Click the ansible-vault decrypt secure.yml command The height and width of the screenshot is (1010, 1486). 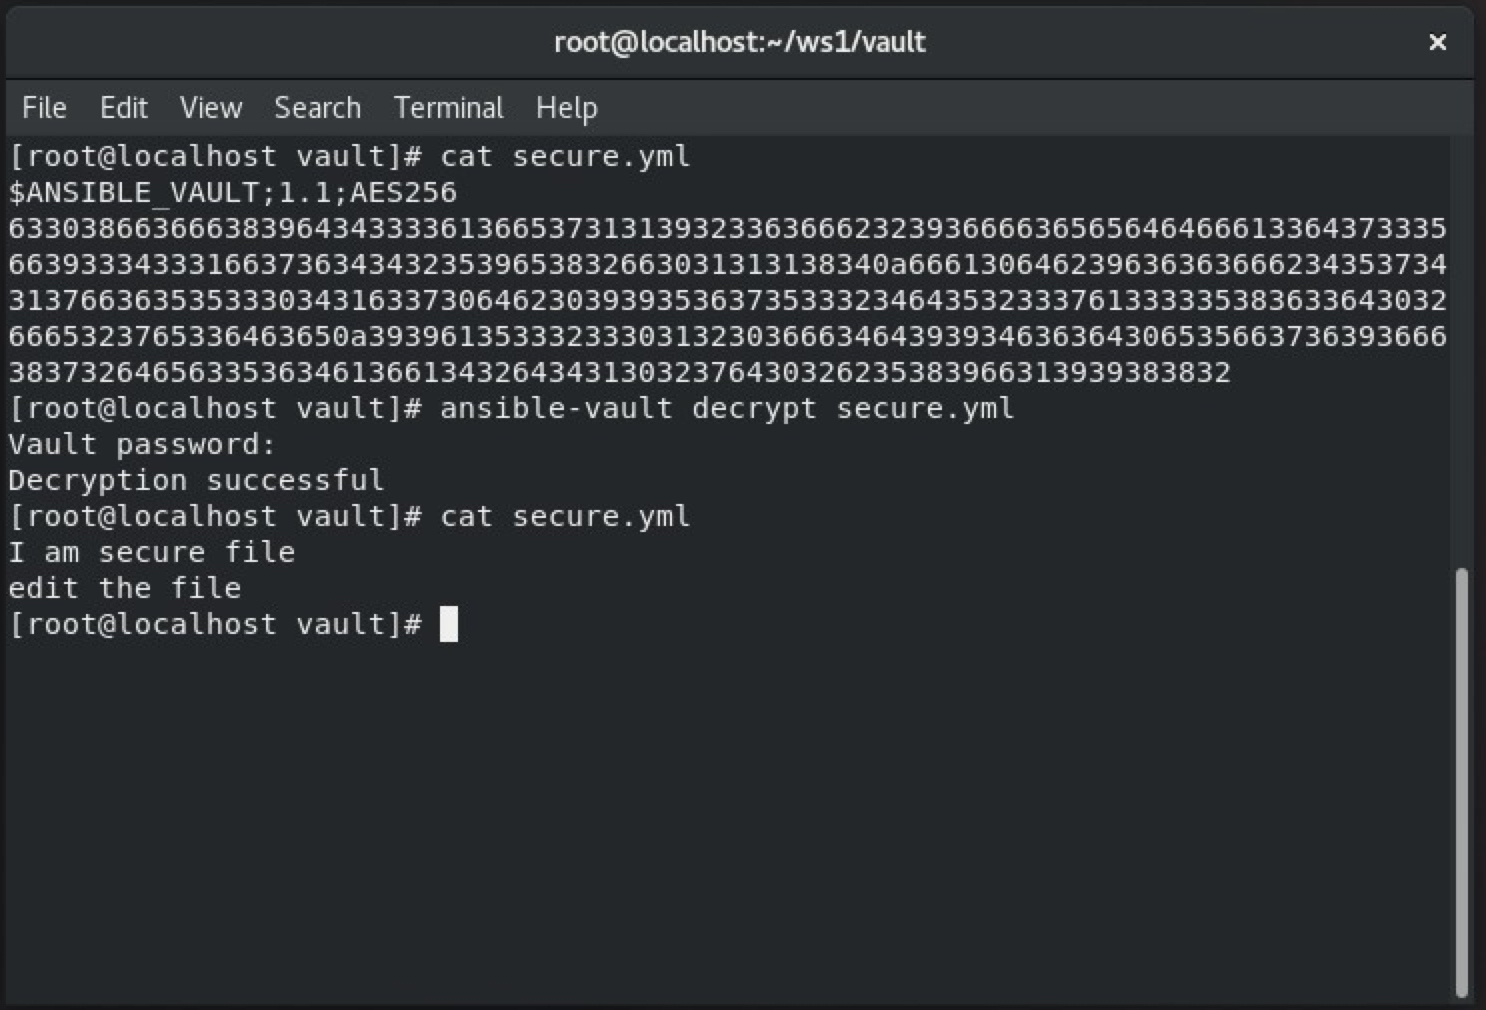[726, 408]
